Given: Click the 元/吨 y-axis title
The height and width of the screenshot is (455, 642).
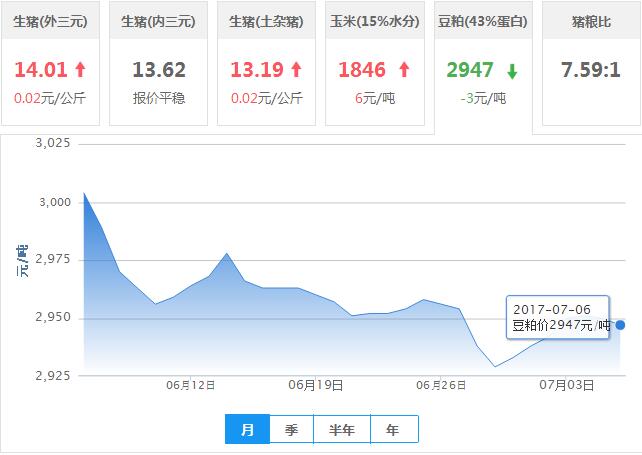Looking at the screenshot, I should click(22, 261).
